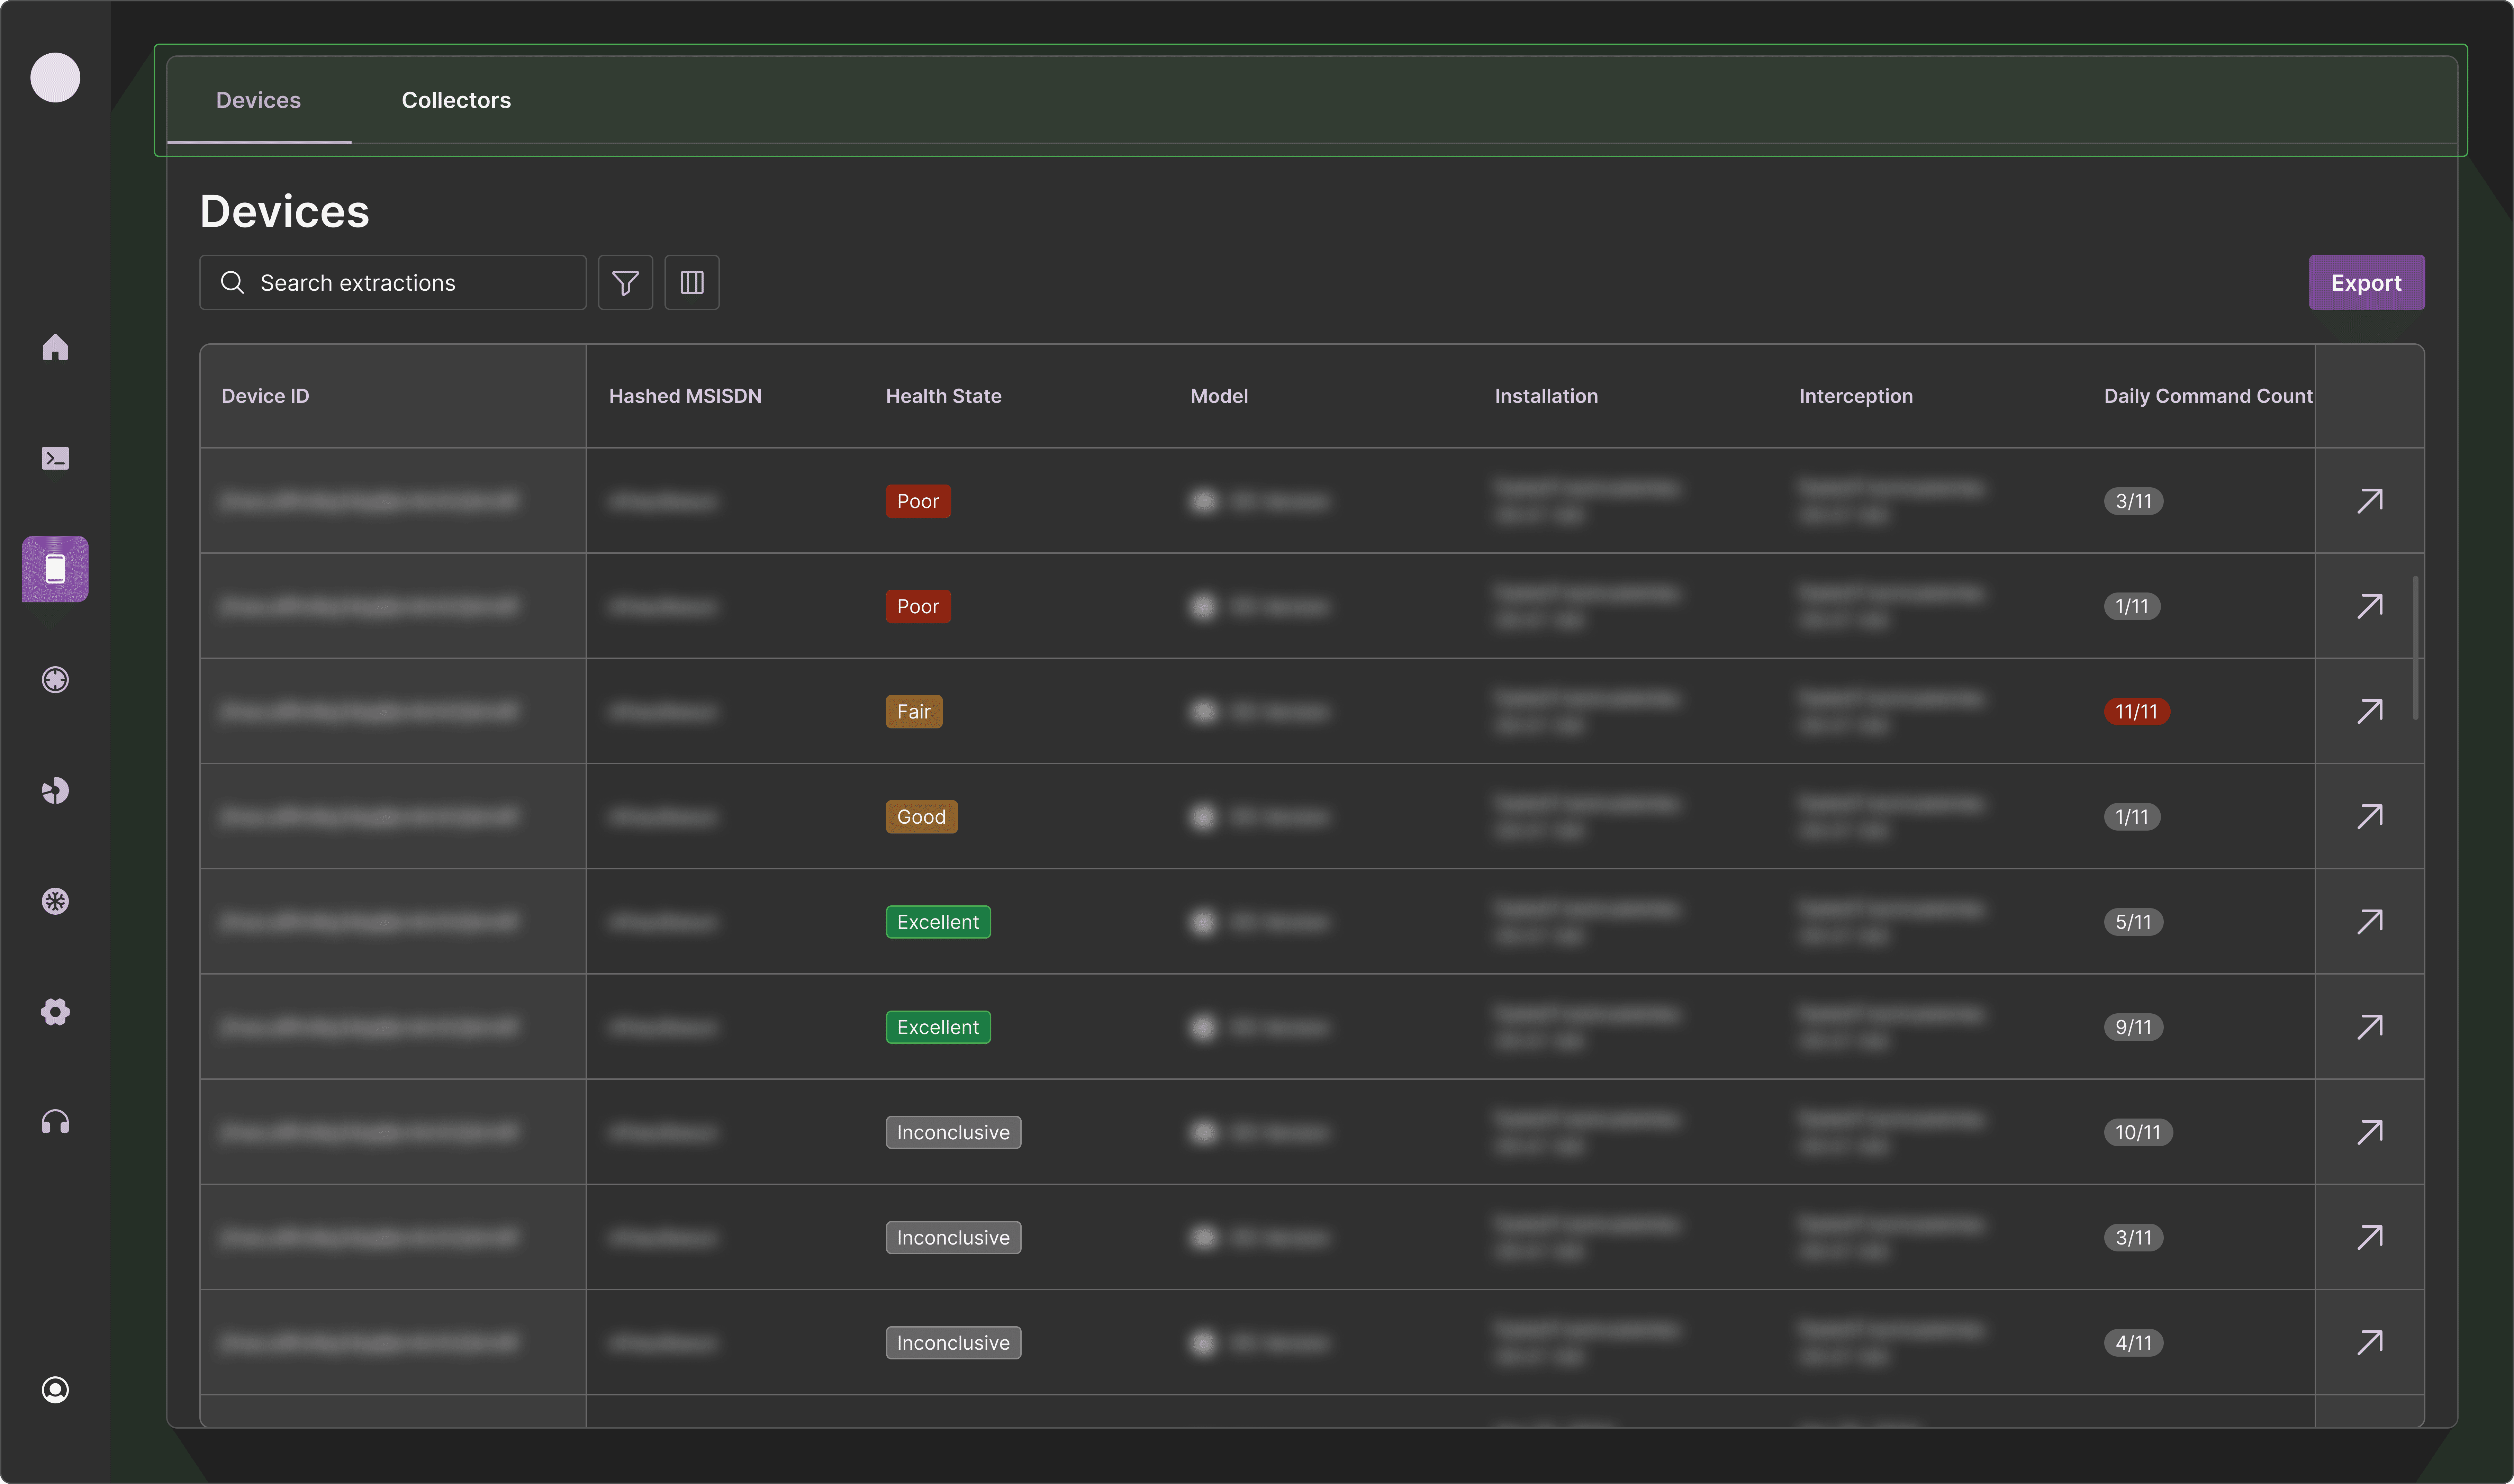Click the Export button
2514x1484 pixels.
coord(2366,283)
